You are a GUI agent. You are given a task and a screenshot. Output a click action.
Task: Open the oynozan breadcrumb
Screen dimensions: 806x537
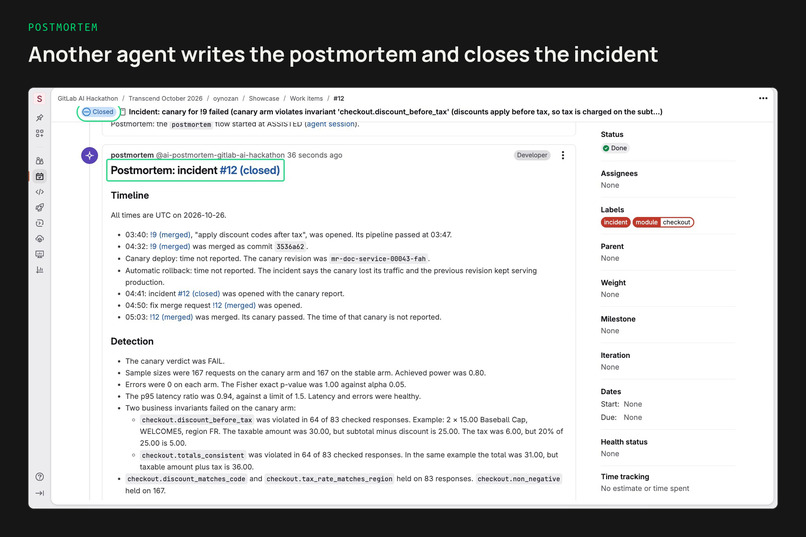click(x=226, y=99)
